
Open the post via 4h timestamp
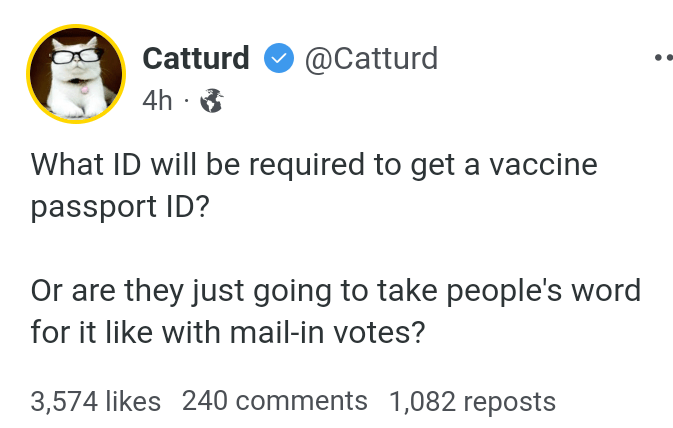(x=158, y=101)
